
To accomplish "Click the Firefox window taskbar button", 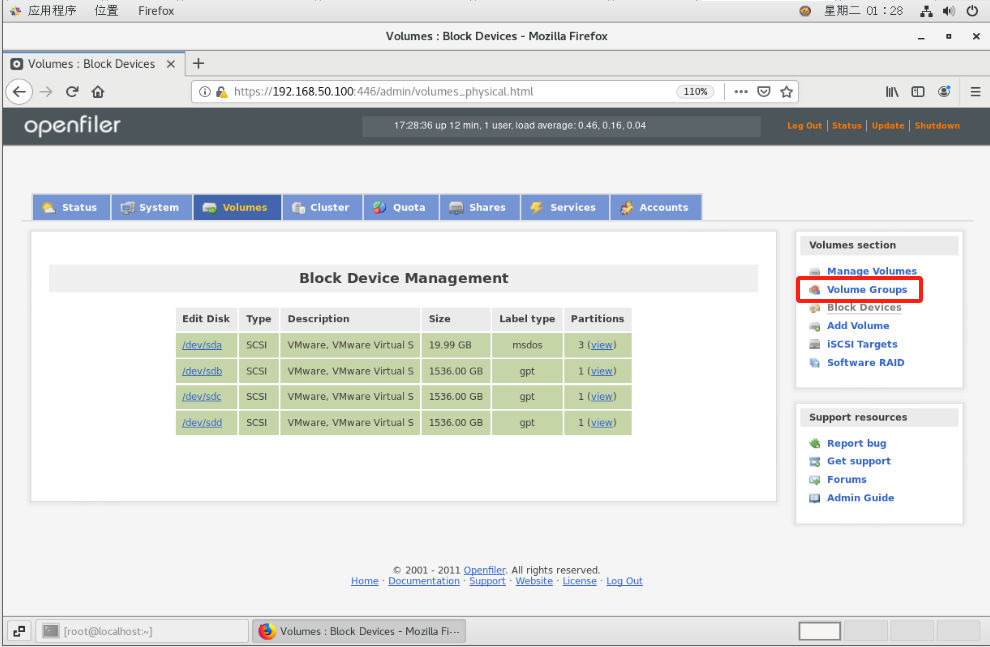I will pyautogui.click(x=359, y=631).
